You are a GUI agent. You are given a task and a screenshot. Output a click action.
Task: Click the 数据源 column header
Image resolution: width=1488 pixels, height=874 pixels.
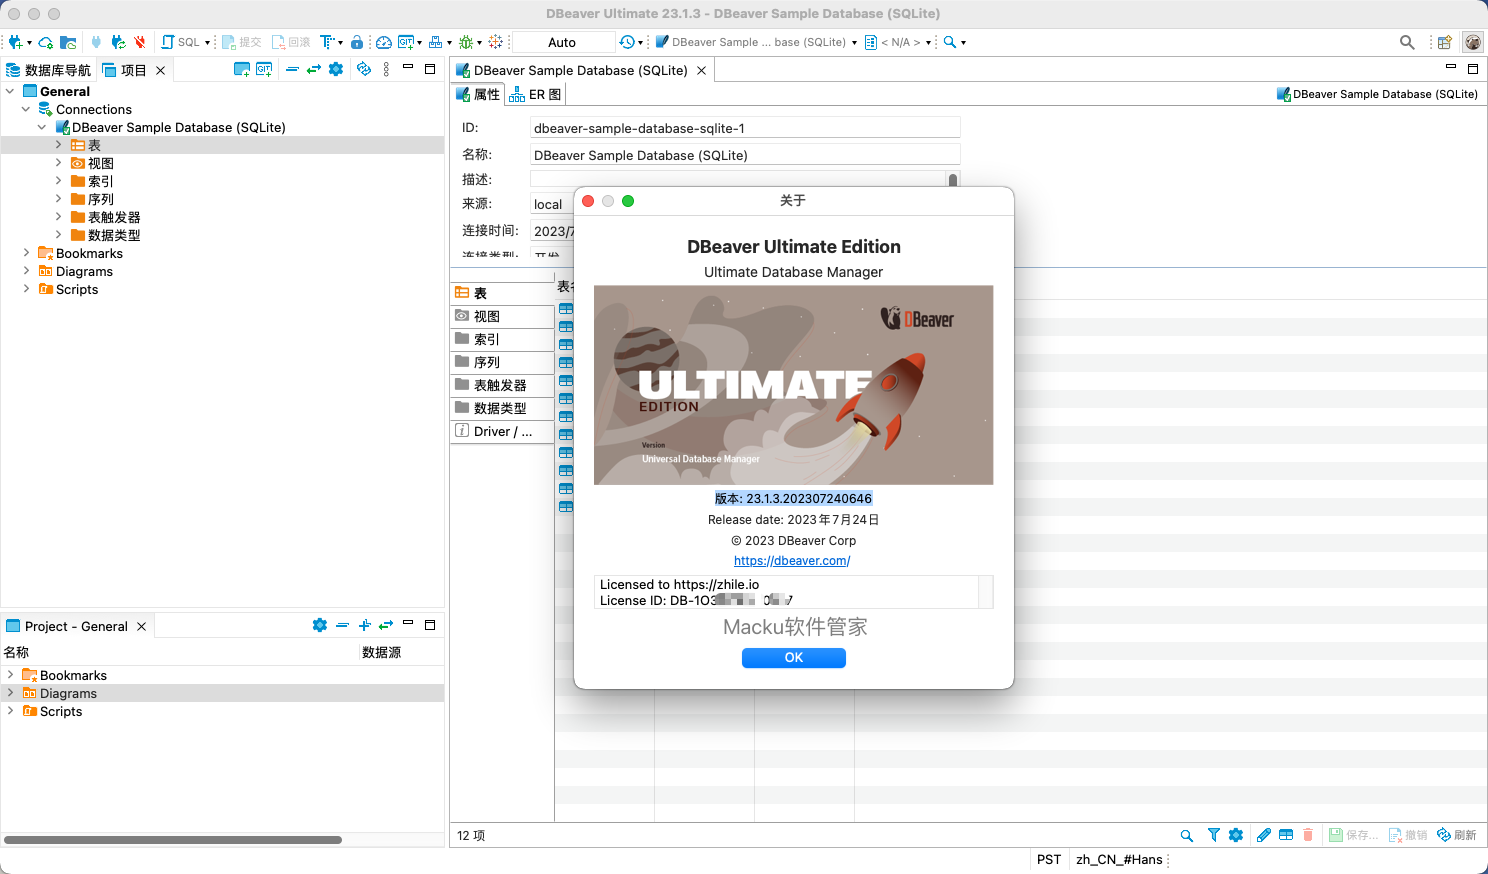(382, 652)
